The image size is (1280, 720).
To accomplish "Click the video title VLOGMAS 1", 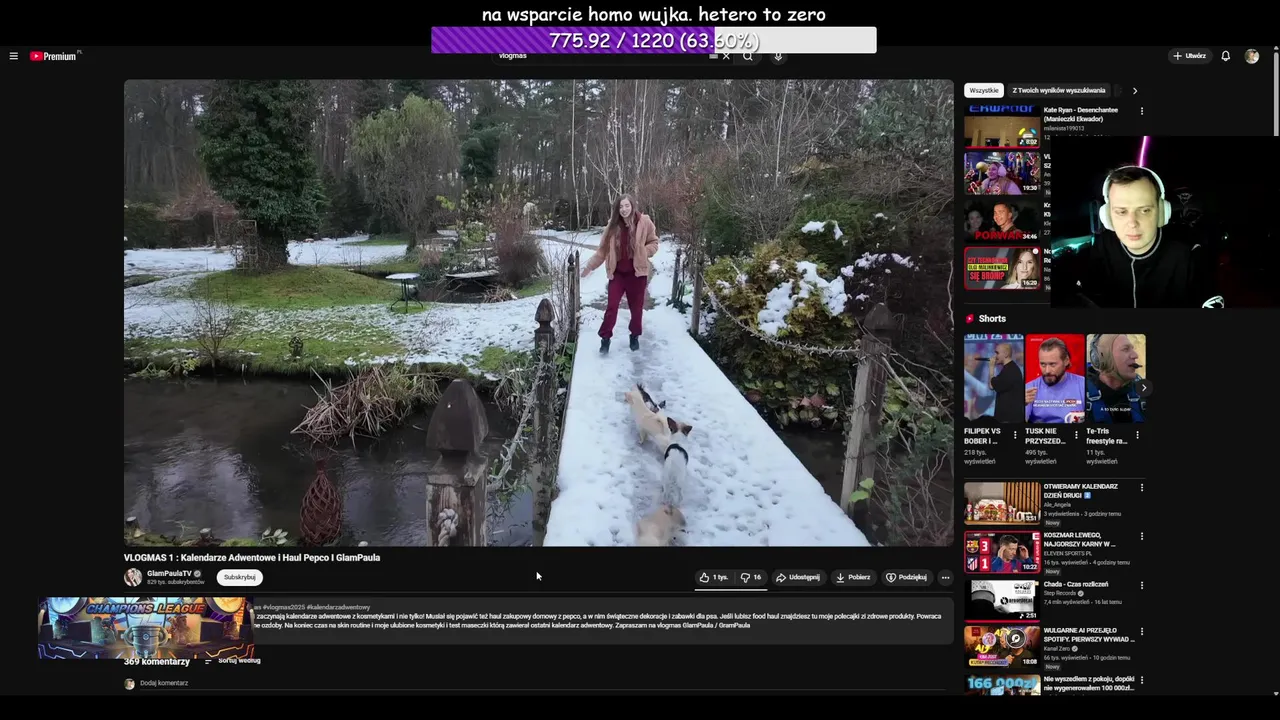I will pyautogui.click(x=252, y=558).
